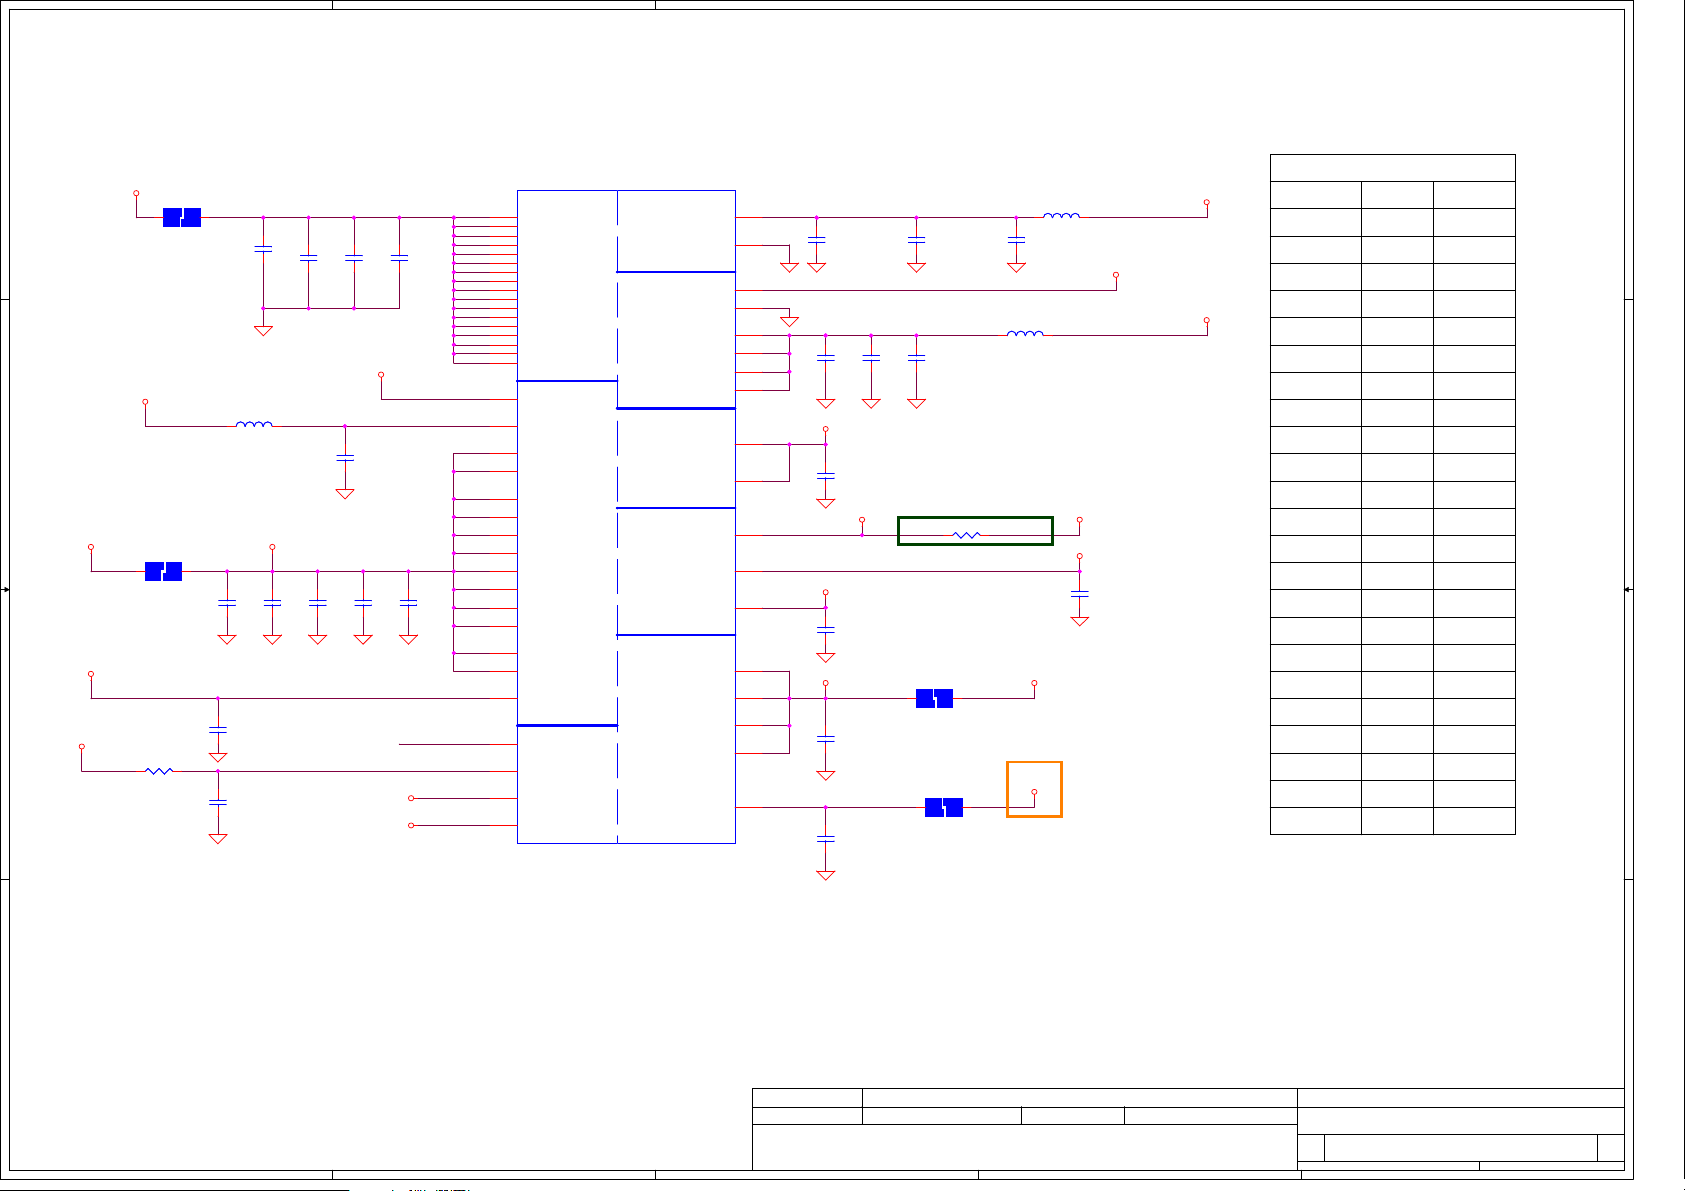Pick the lowest blue jumper right of the IC

click(944, 807)
